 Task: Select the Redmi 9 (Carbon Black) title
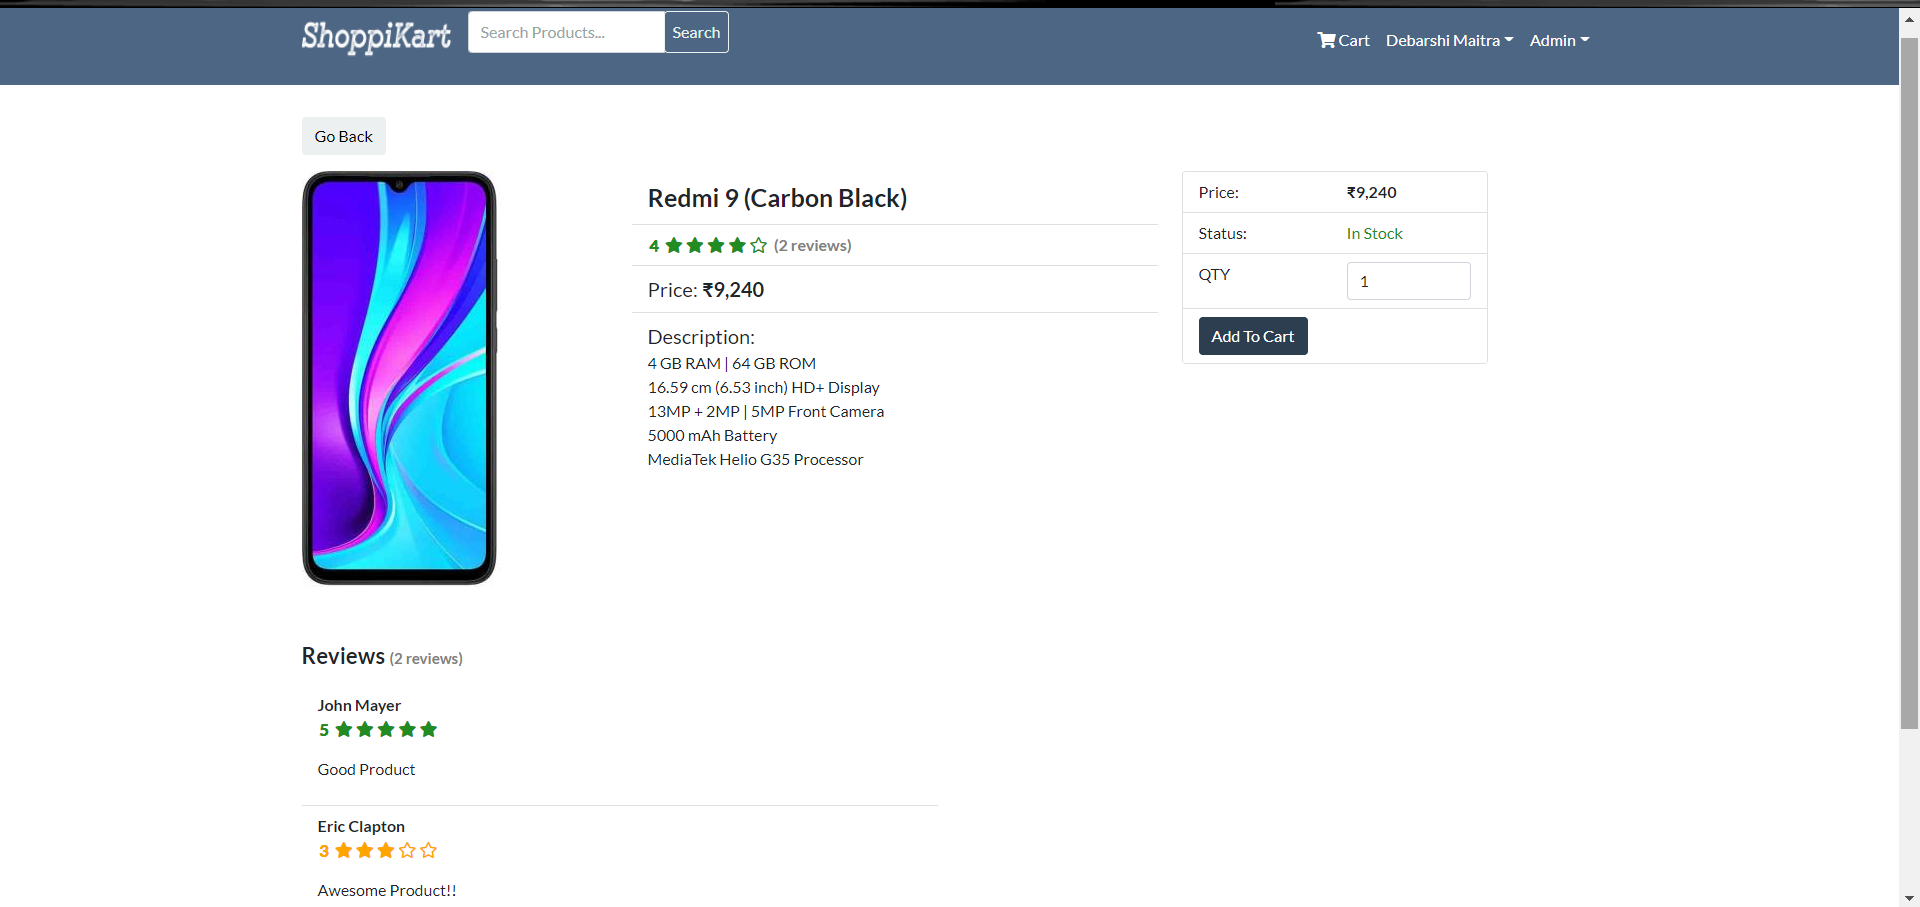click(777, 198)
